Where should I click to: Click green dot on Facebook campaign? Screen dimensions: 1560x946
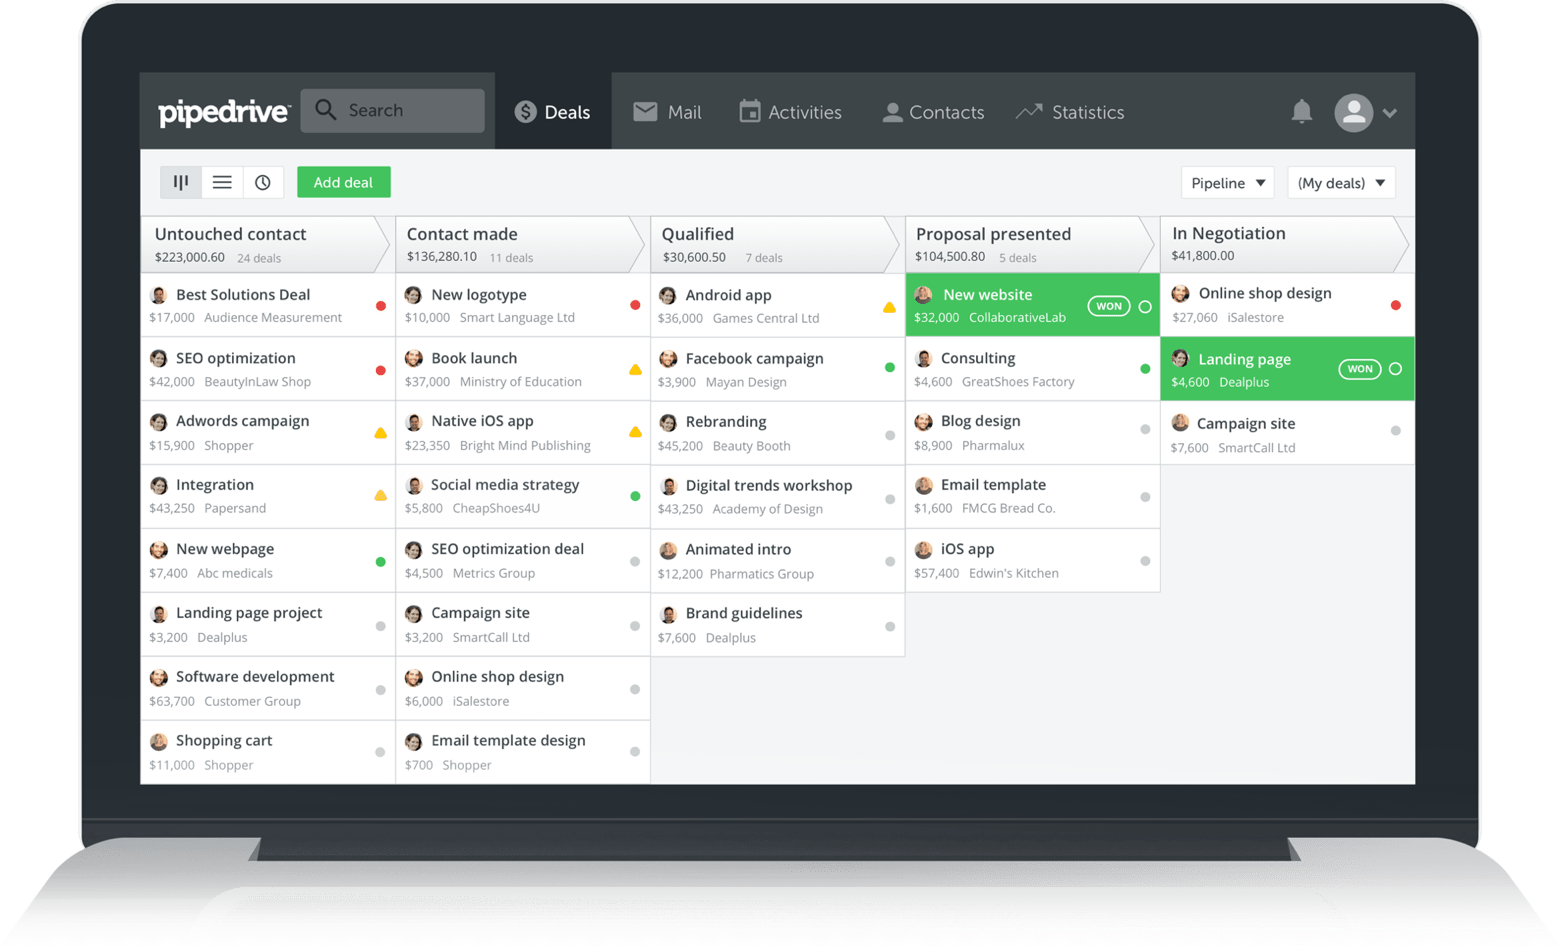point(890,368)
